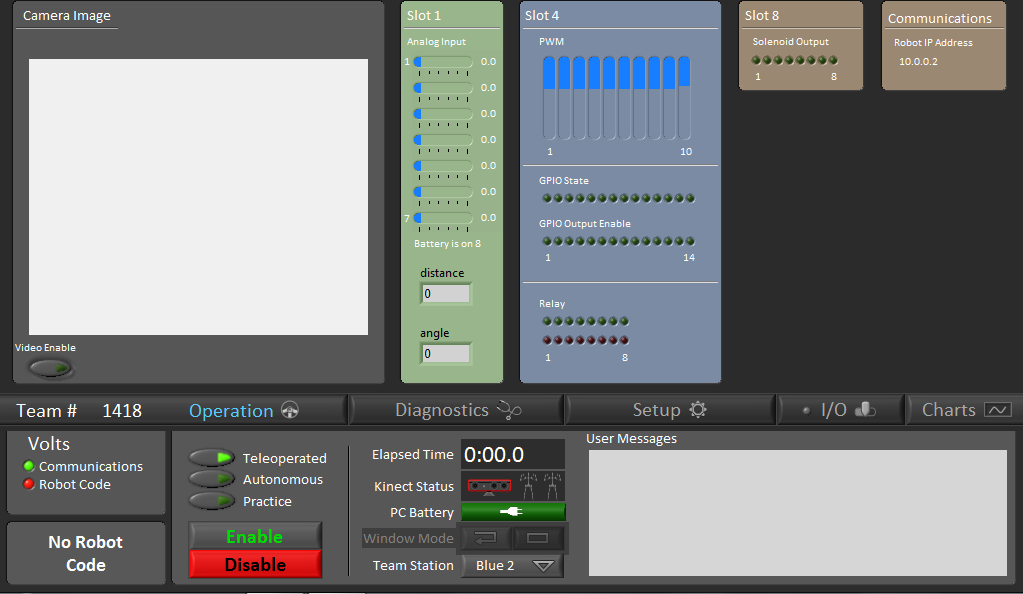Click last GPIO State LED
Viewport: 1023px width, 594px height.
coord(690,198)
